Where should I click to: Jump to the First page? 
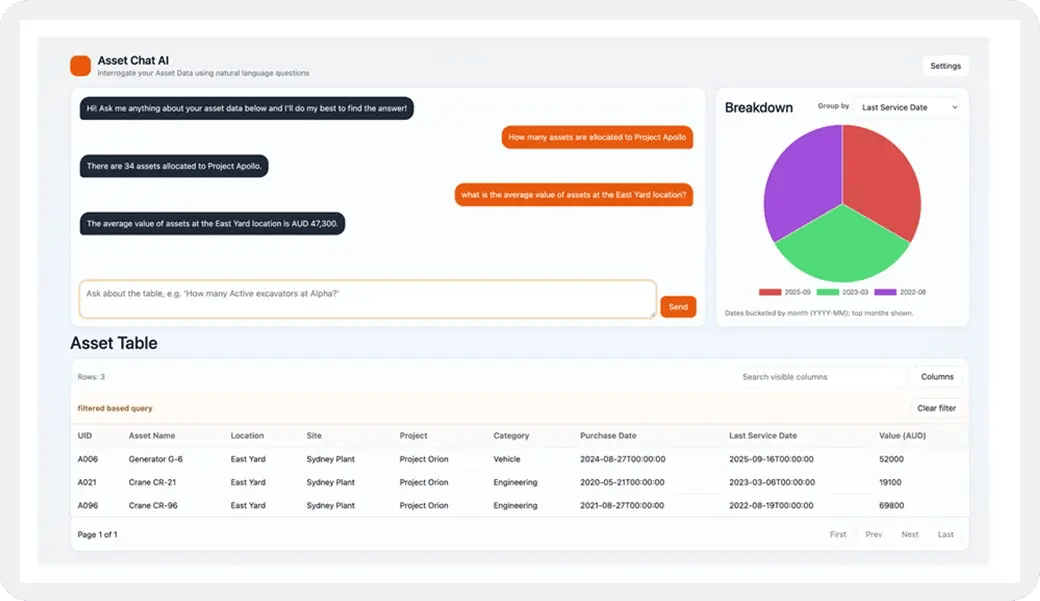(838, 534)
